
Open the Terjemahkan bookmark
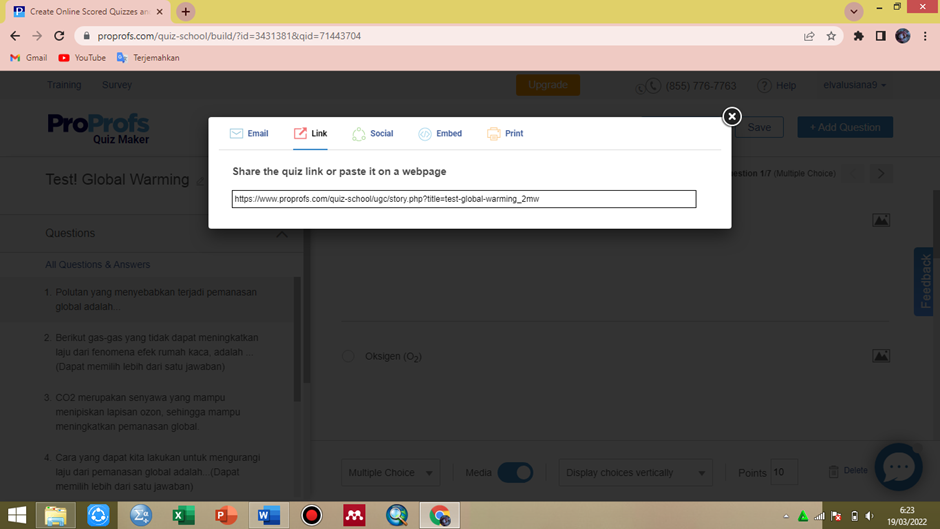click(x=148, y=58)
